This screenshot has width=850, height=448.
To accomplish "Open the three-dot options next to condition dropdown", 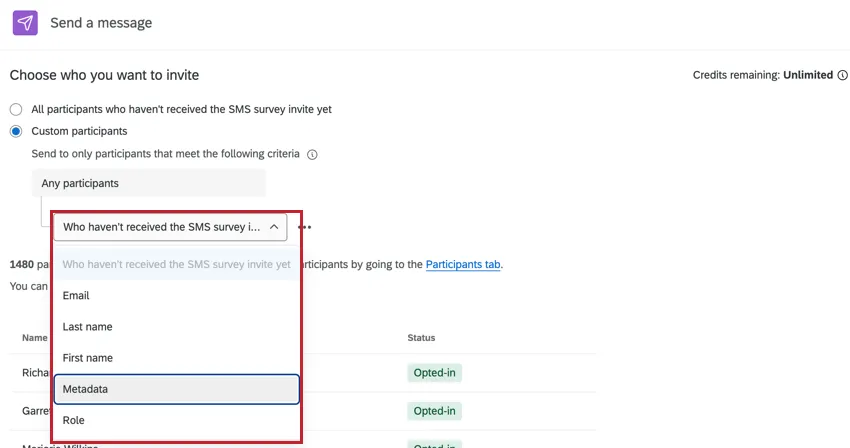I will click(305, 227).
